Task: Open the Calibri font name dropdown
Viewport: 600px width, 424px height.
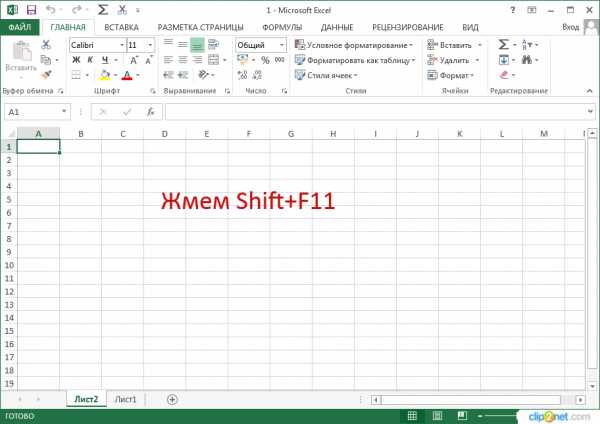Action: tap(122, 45)
